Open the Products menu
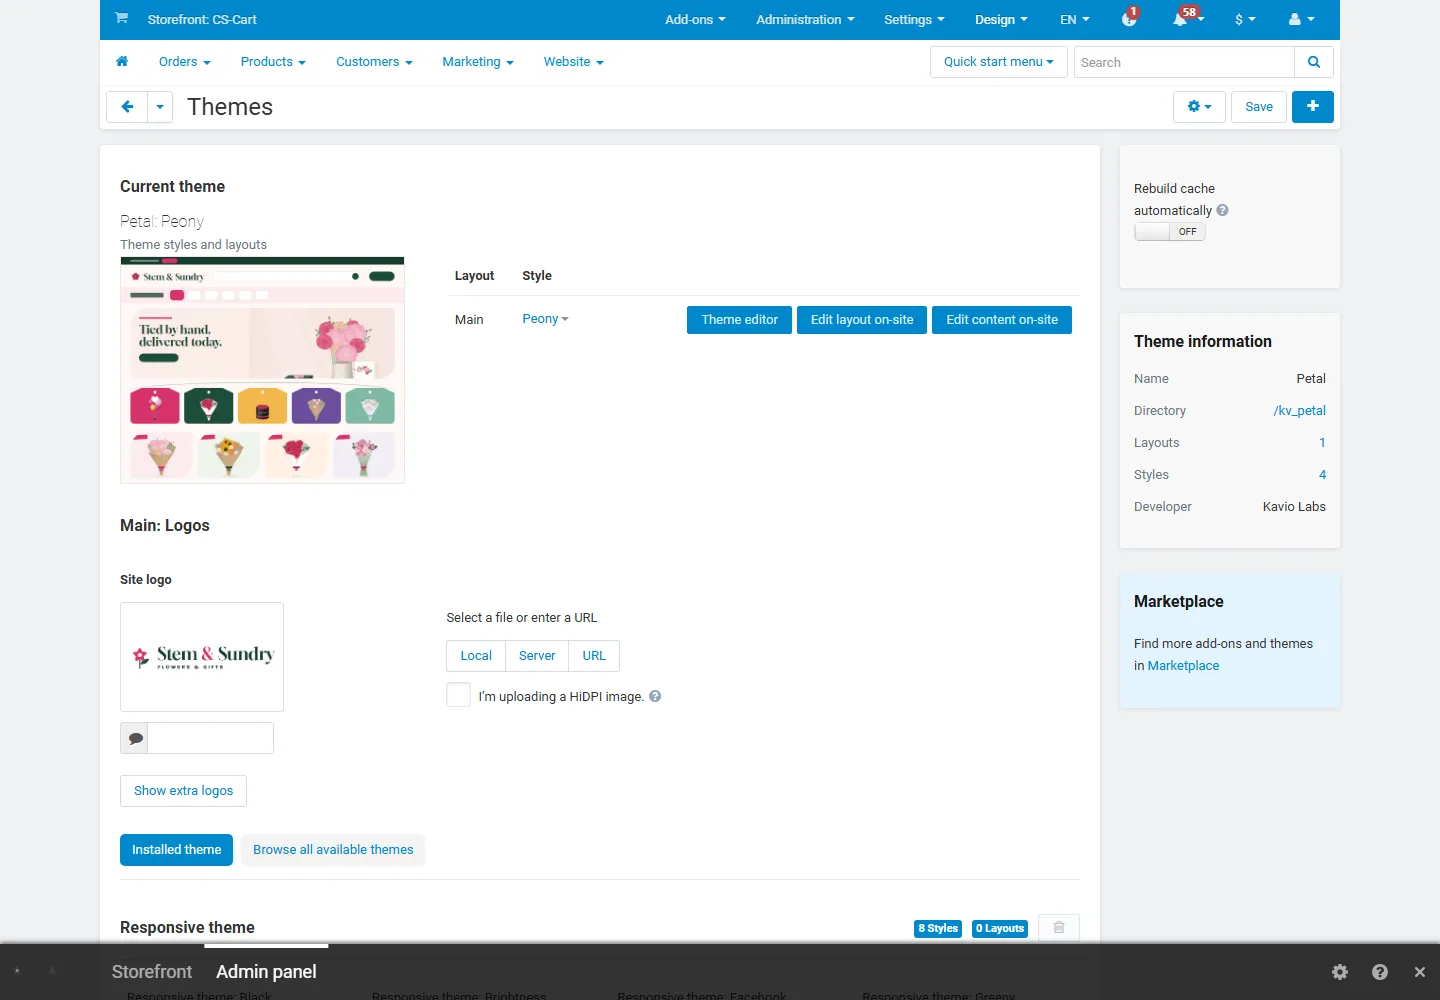Viewport: 1440px width, 1000px height. 273,62
